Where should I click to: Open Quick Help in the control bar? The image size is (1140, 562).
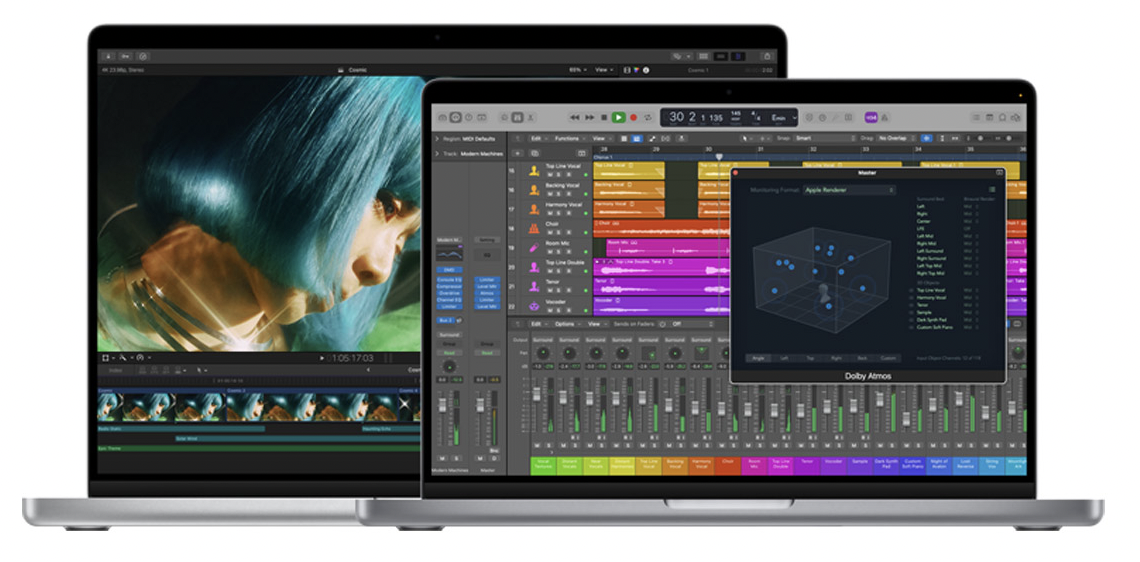pyautogui.click(x=468, y=117)
